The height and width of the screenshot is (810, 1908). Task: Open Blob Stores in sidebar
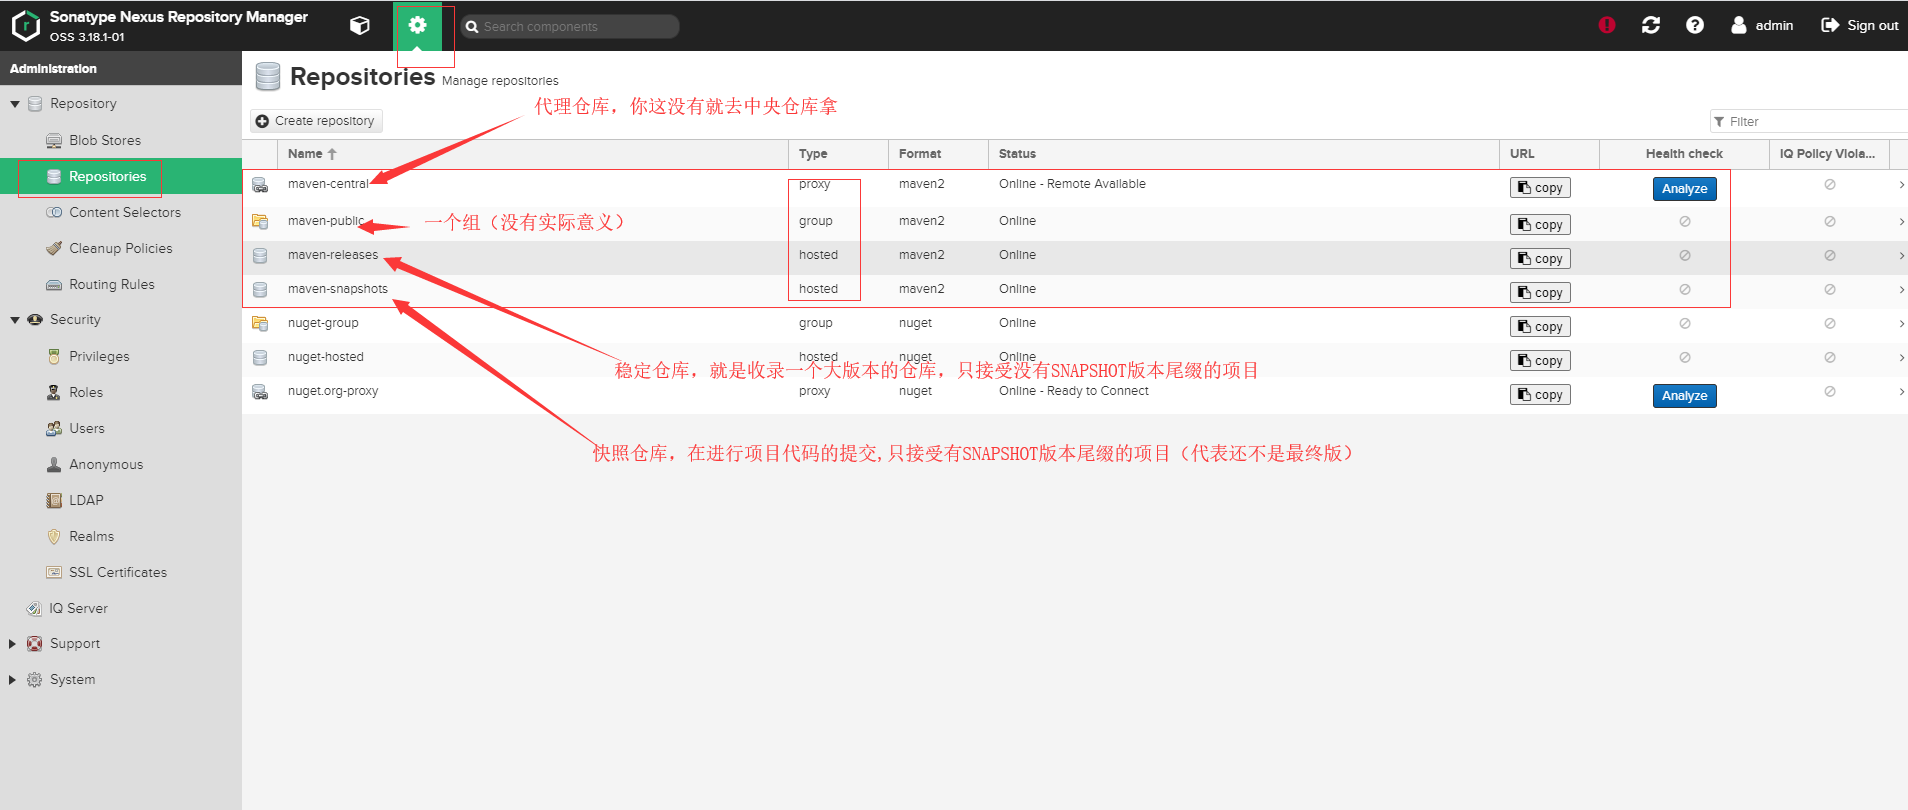tap(105, 140)
